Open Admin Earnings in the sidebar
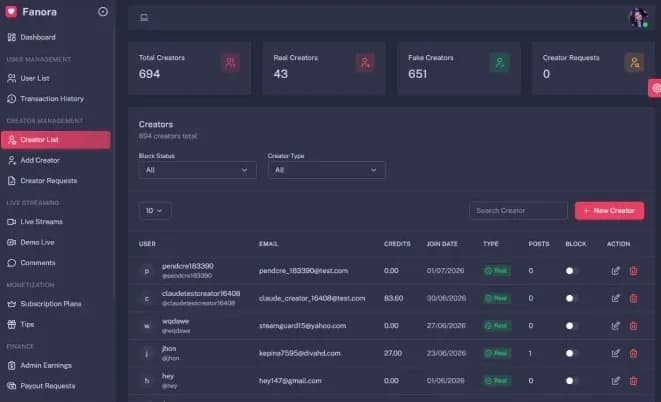Viewport: 661px width, 402px height. pyautogui.click(x=56, y=365)
